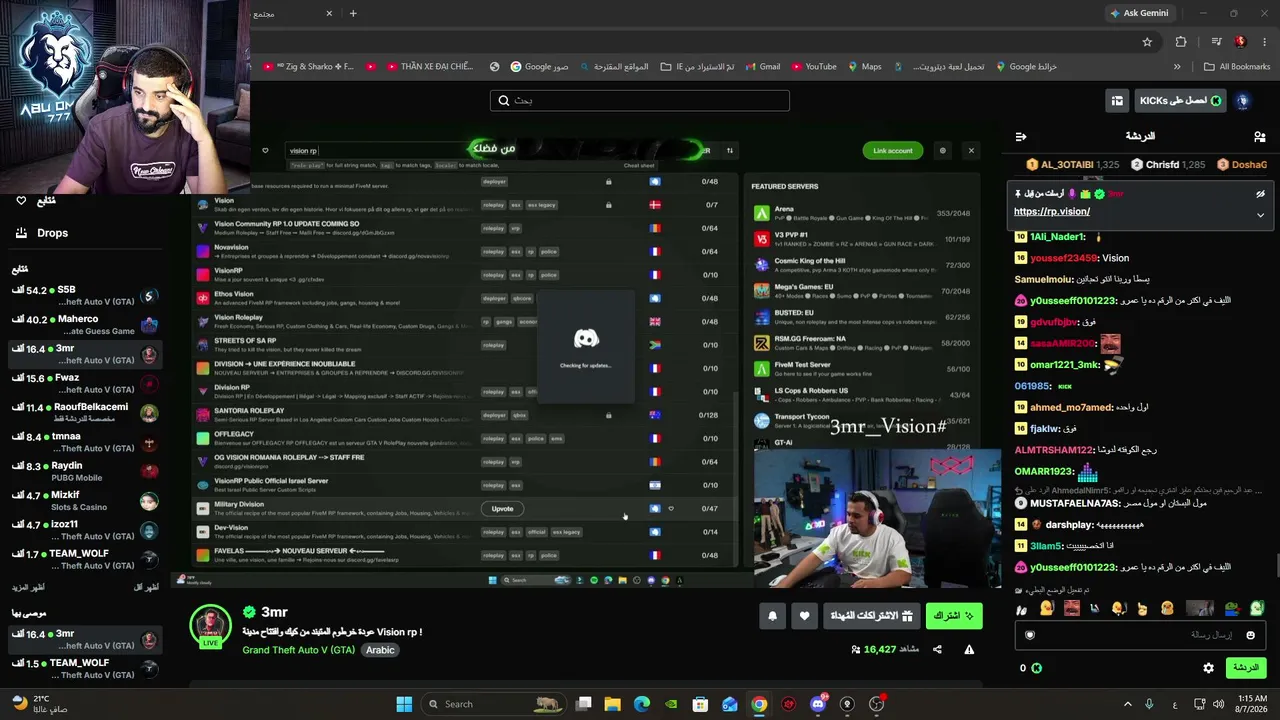The image size is (1280, 720).
Task: Show hidden bookmarks with the overflow chevron
Action: pos(1177,67)
